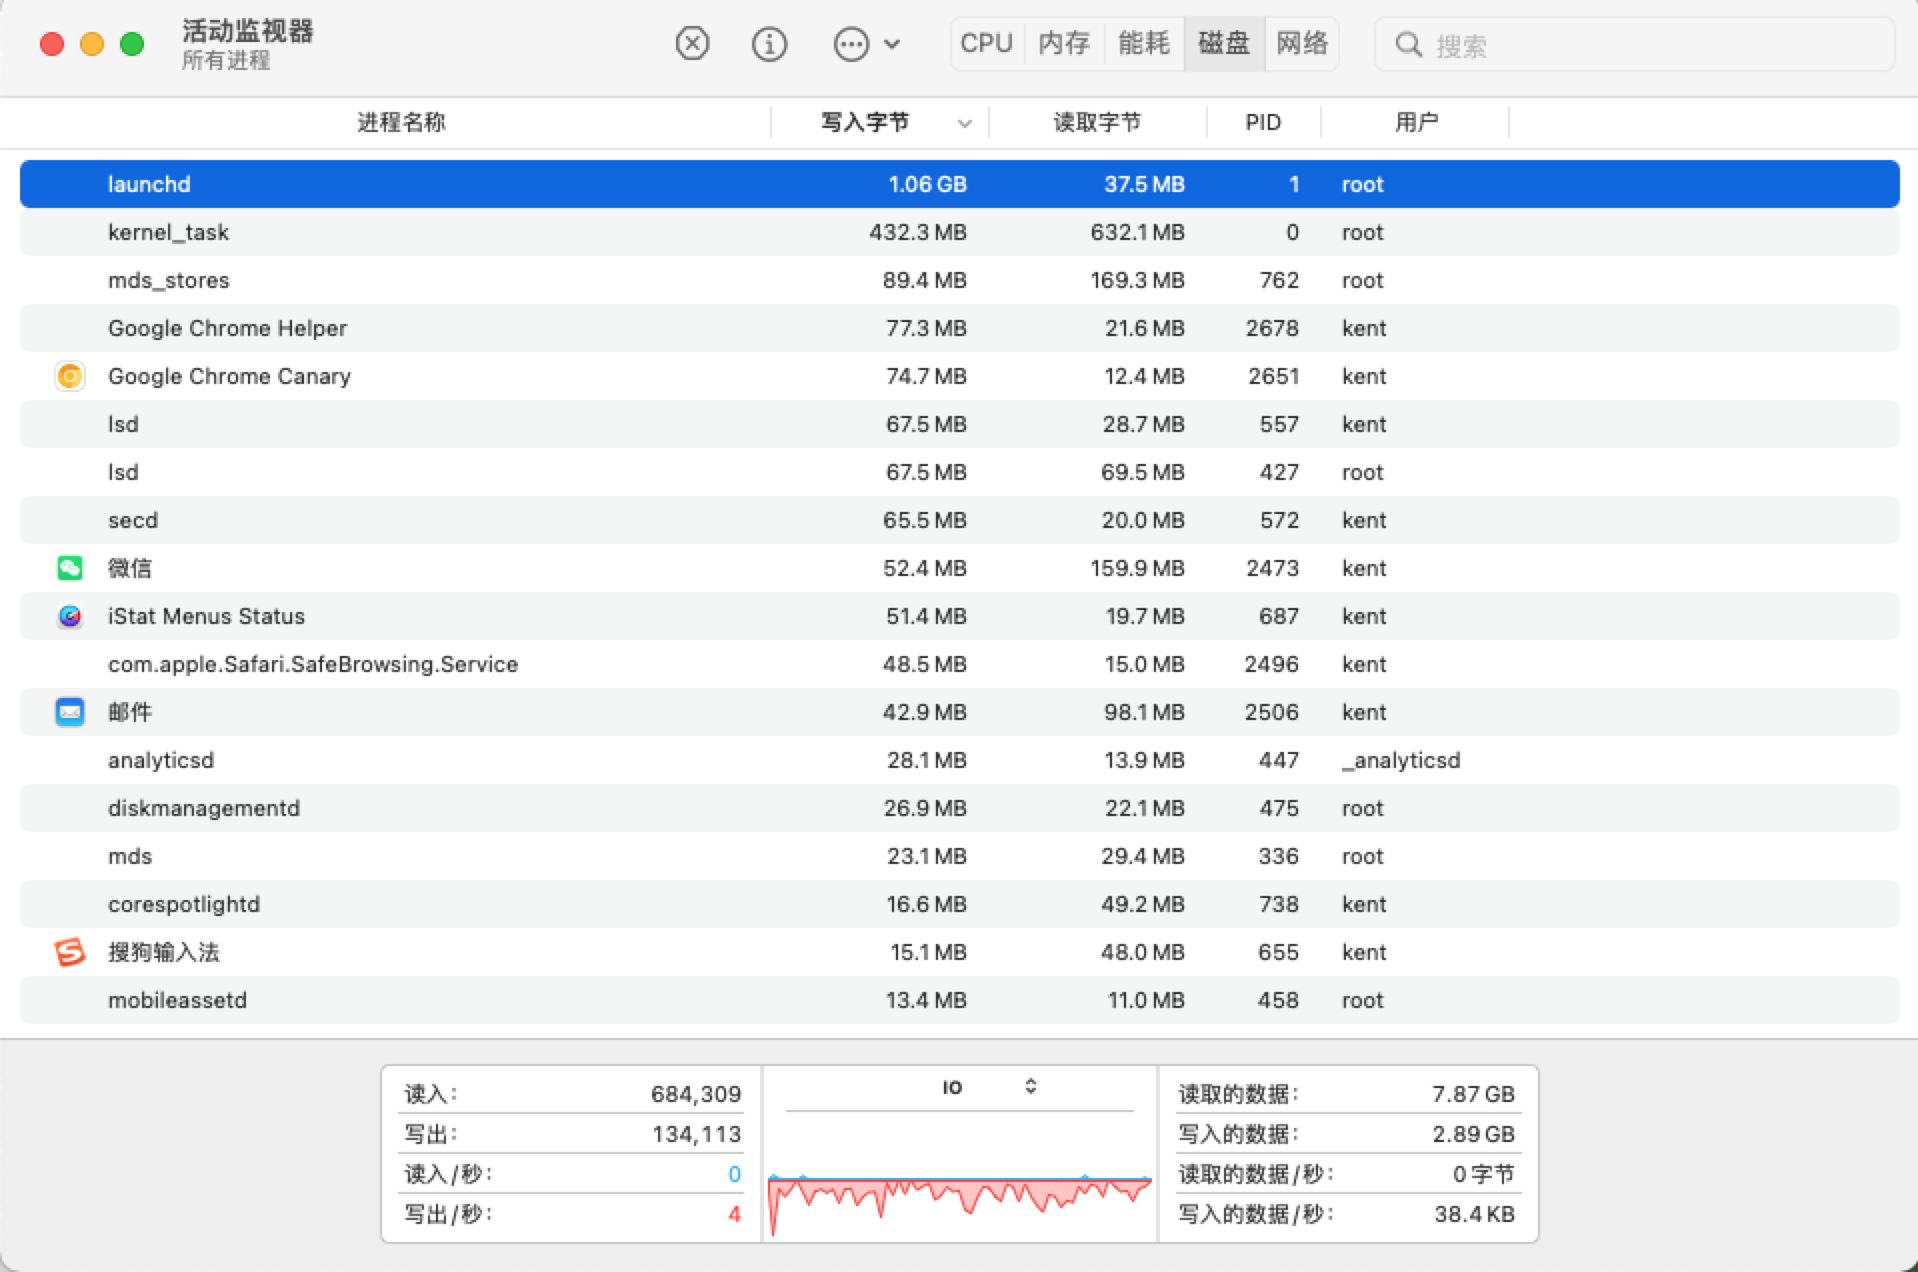
Task: Sort by 读取字节 column header
Action: coord(1097,122)
